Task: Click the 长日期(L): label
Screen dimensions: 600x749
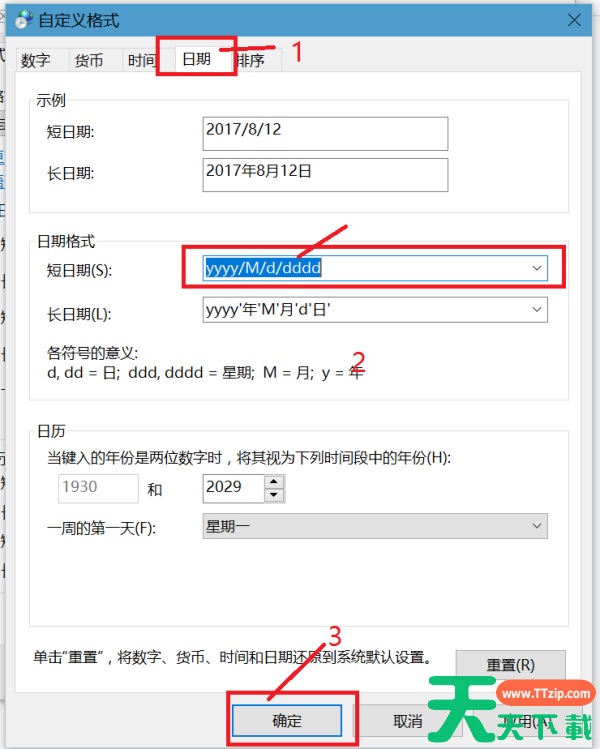Action: tap(79, 314)
